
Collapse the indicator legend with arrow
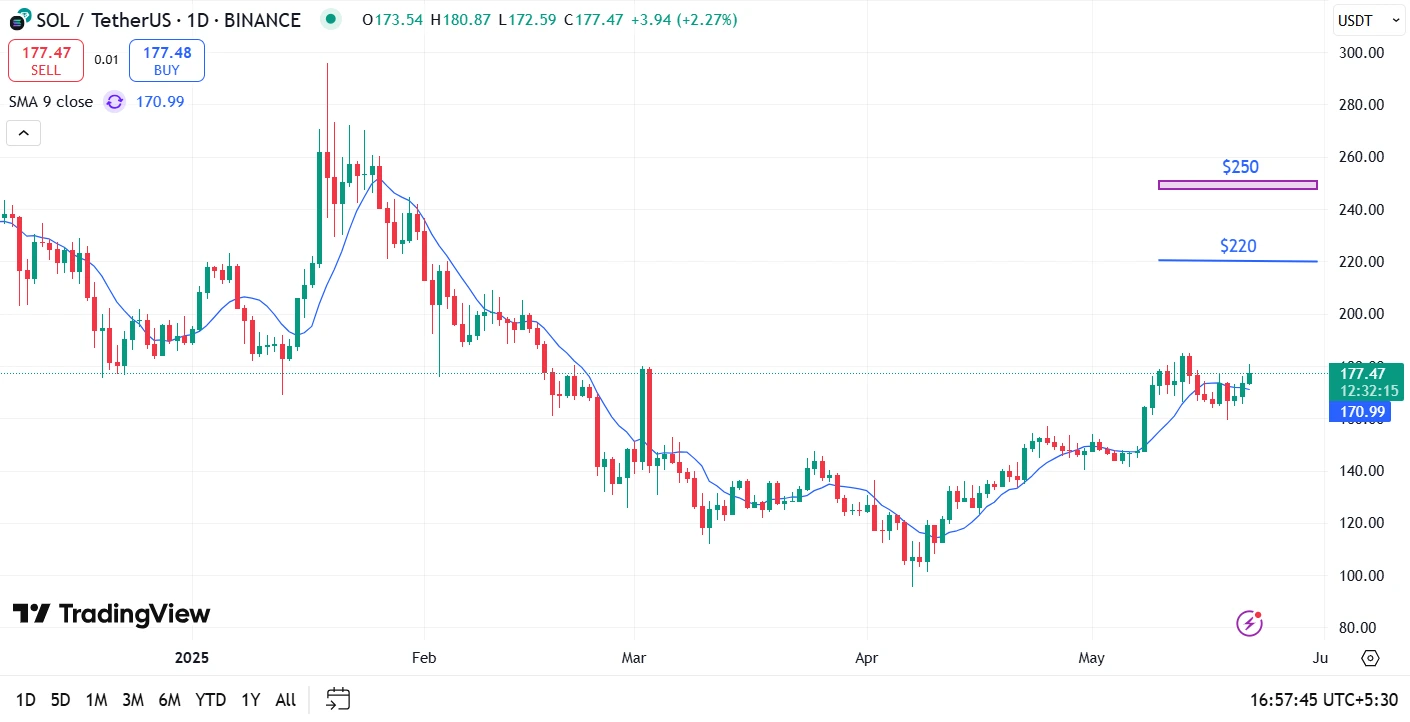coord(23,133)
